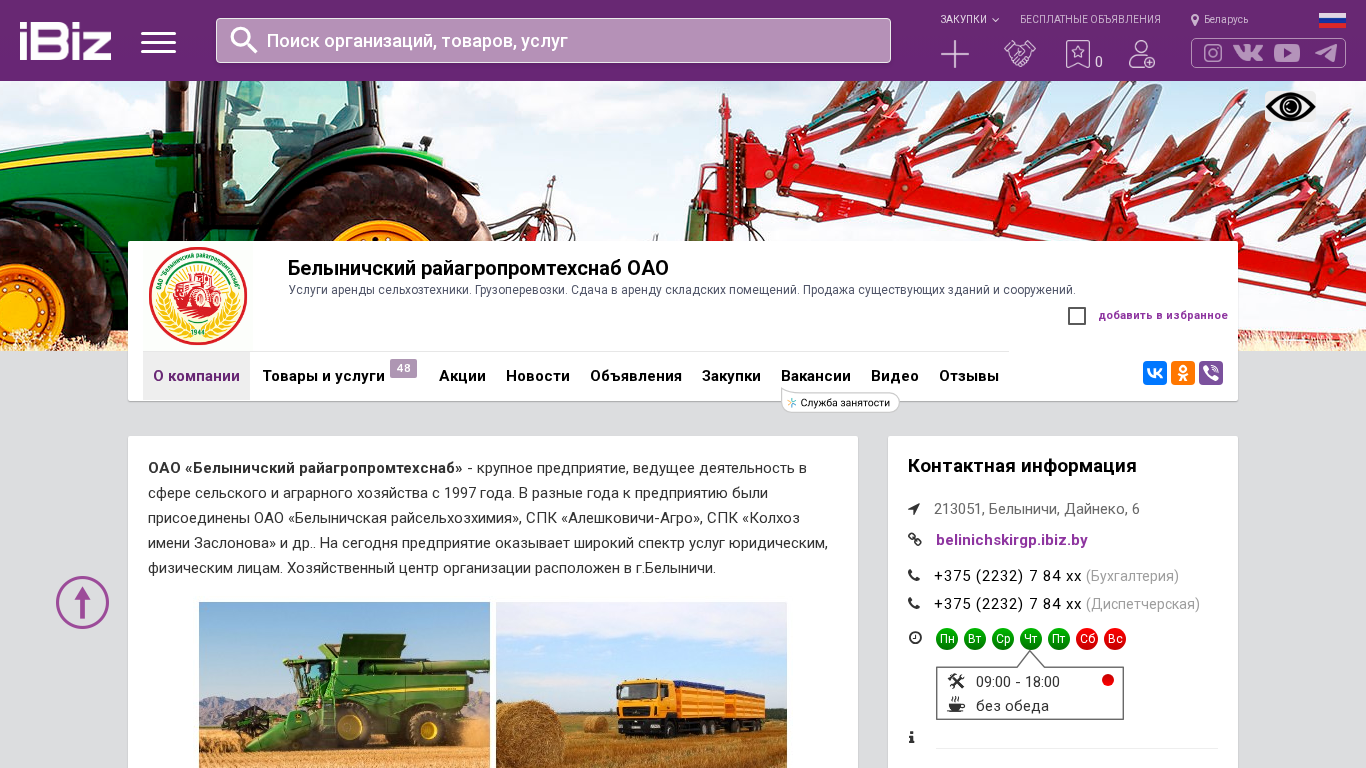Open Бесплатные объявления link

pos(1090,20)
